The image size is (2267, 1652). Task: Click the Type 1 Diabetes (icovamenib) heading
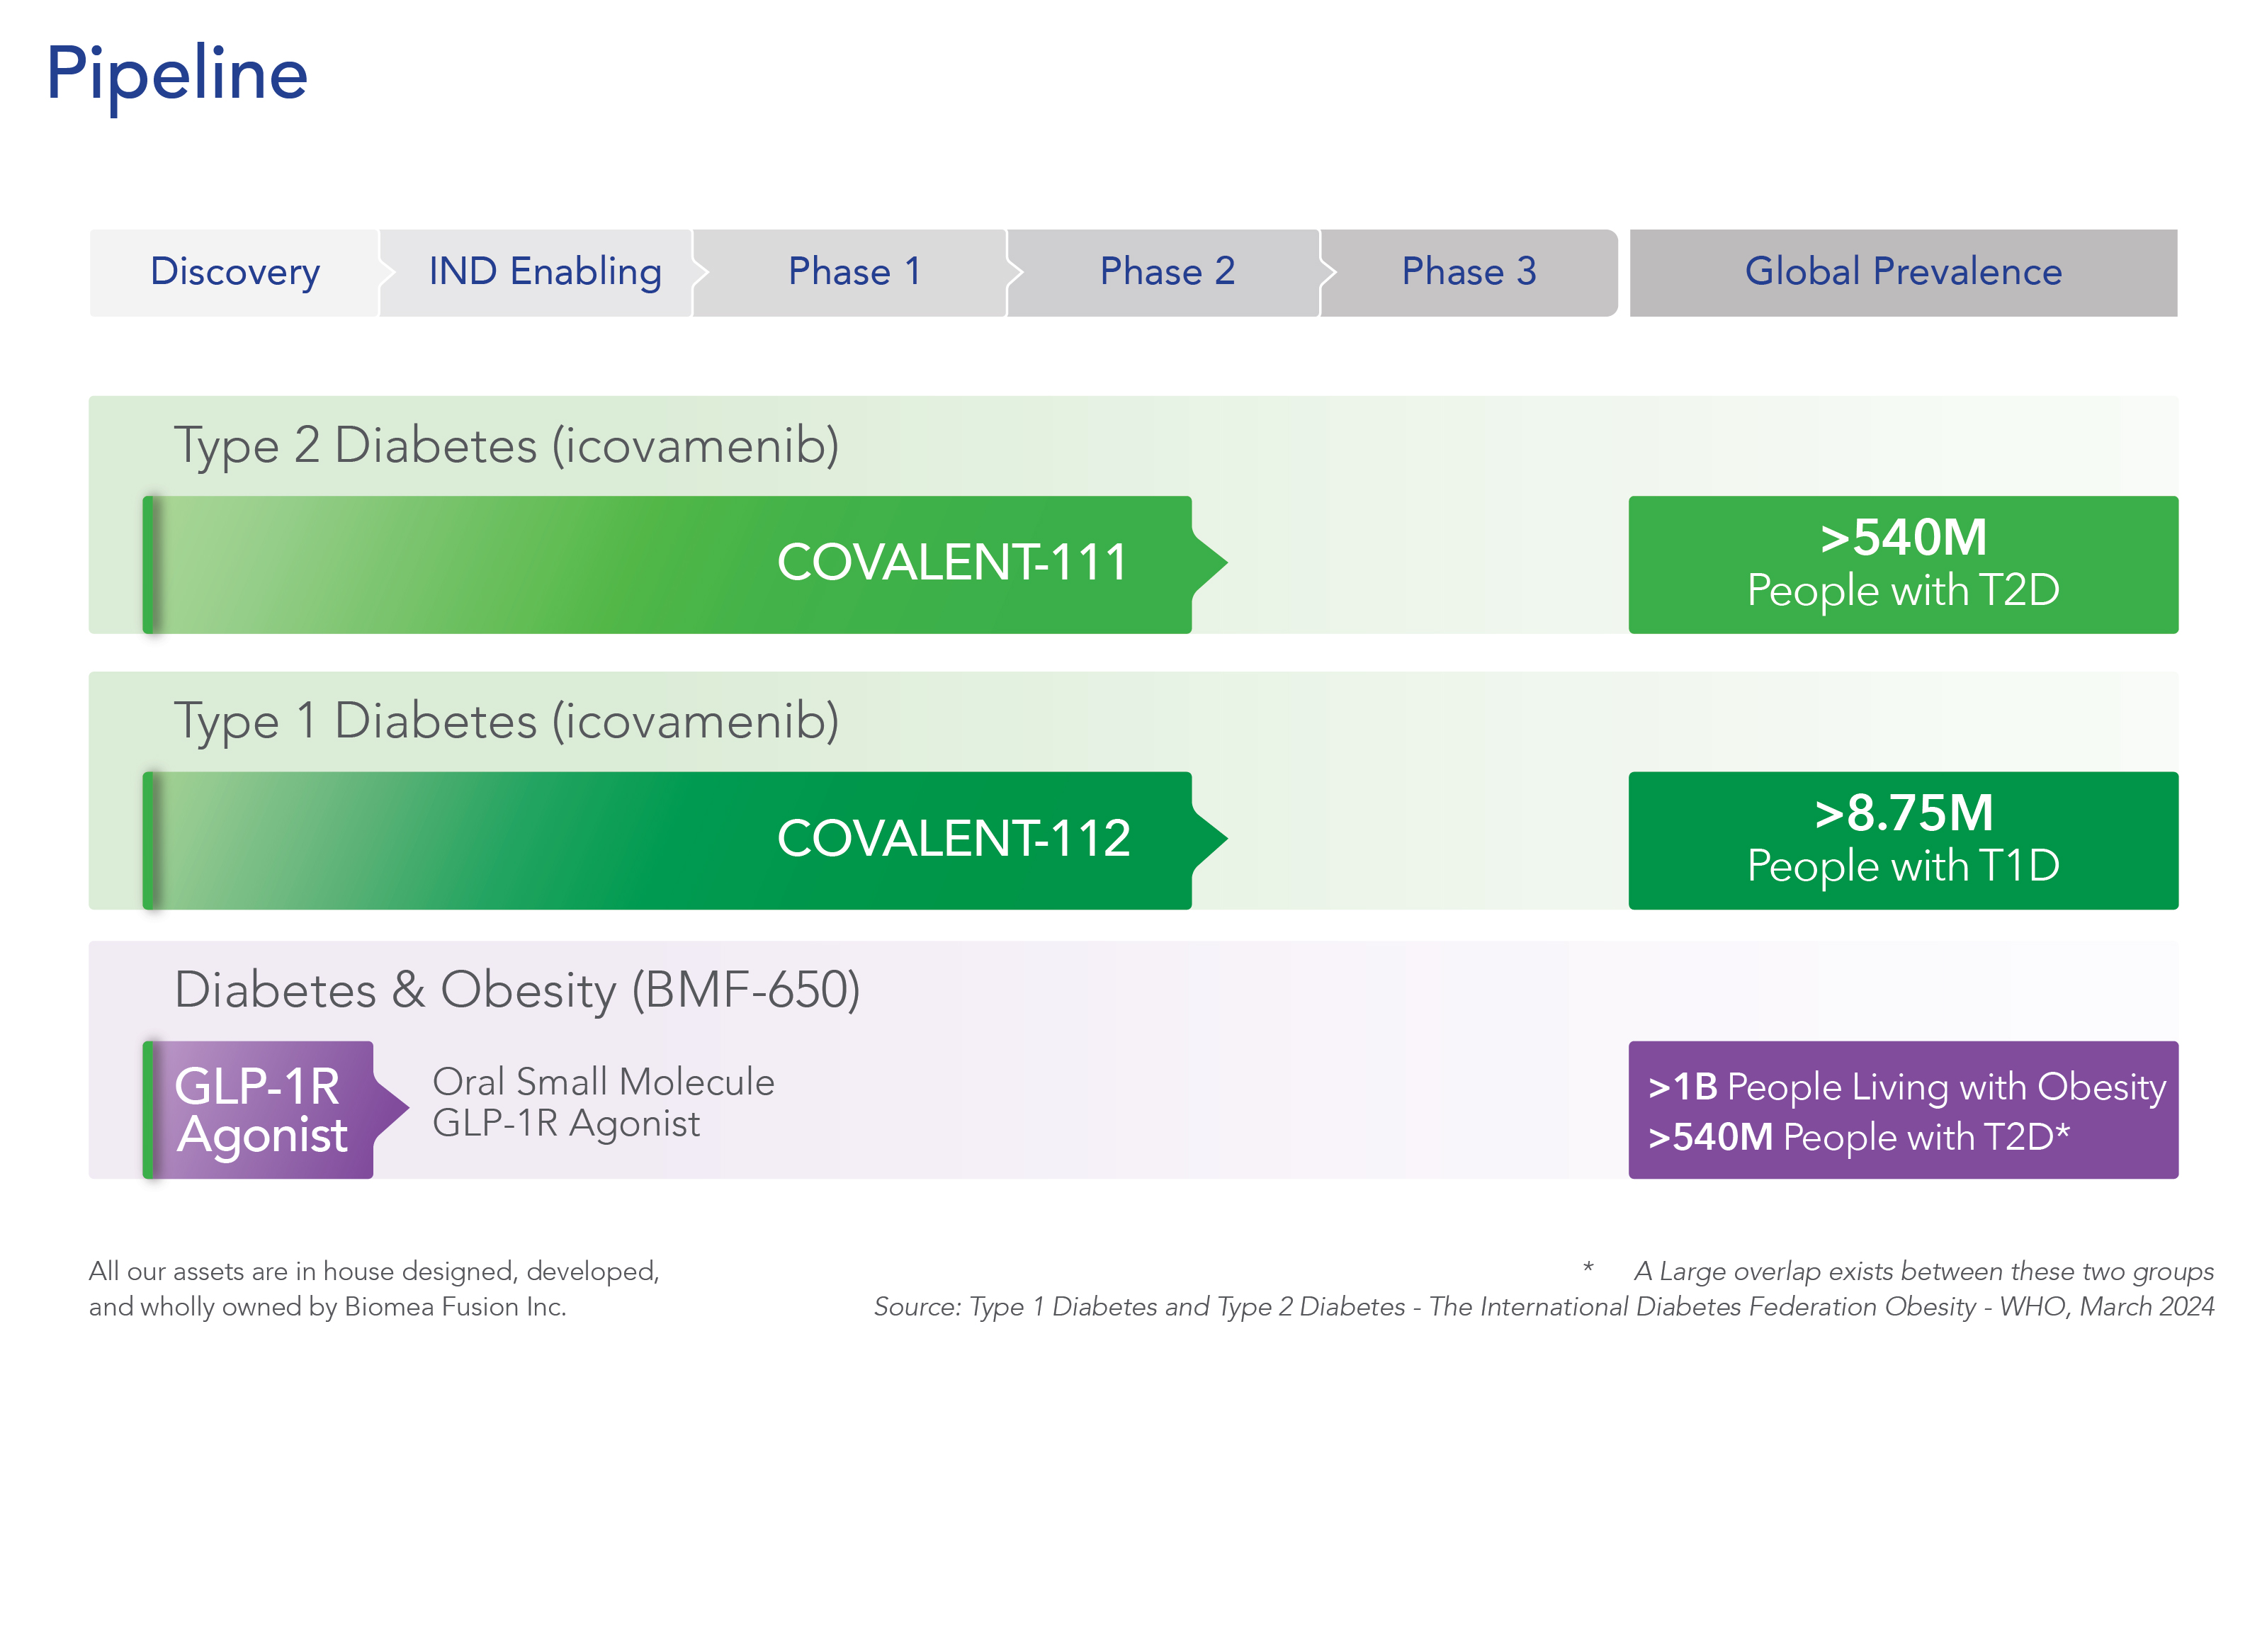tap(506, 721)
